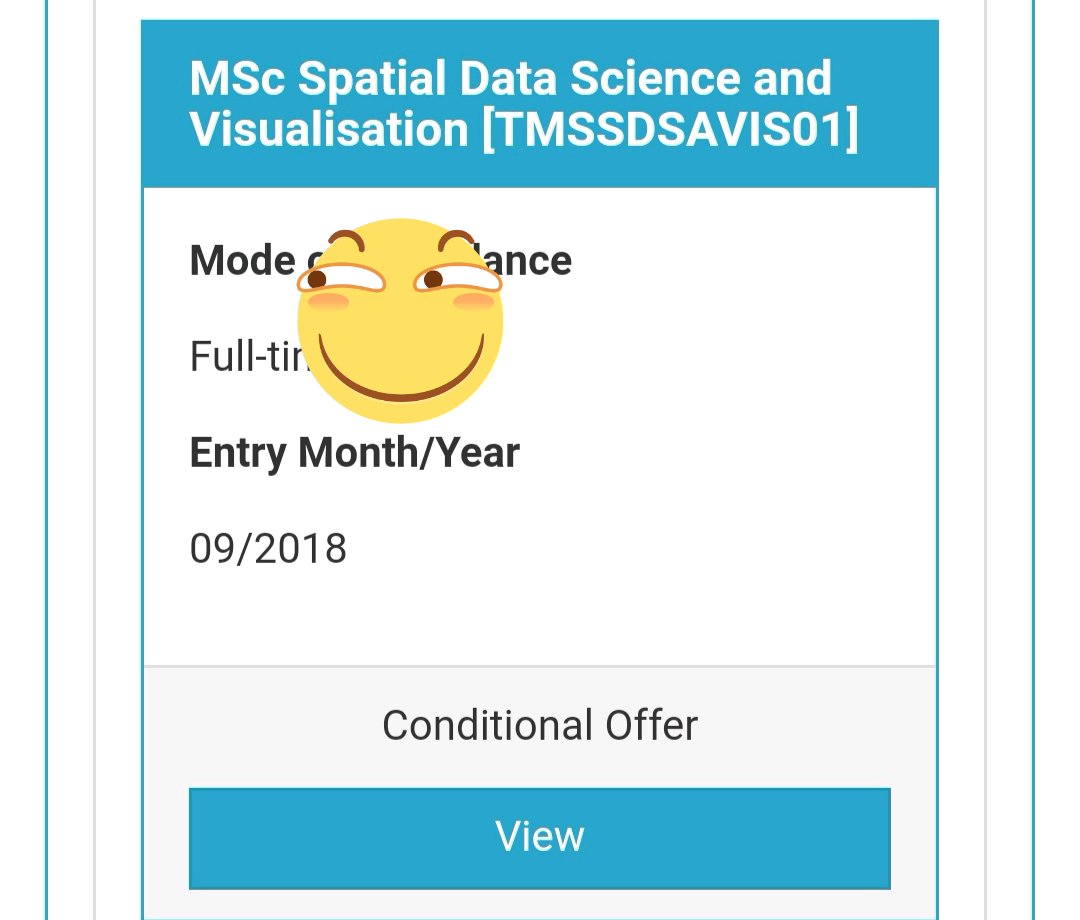Screen dimensions: 1080x920
Task: Click the emoji's left pink blush
Action: tap(330, 301)
